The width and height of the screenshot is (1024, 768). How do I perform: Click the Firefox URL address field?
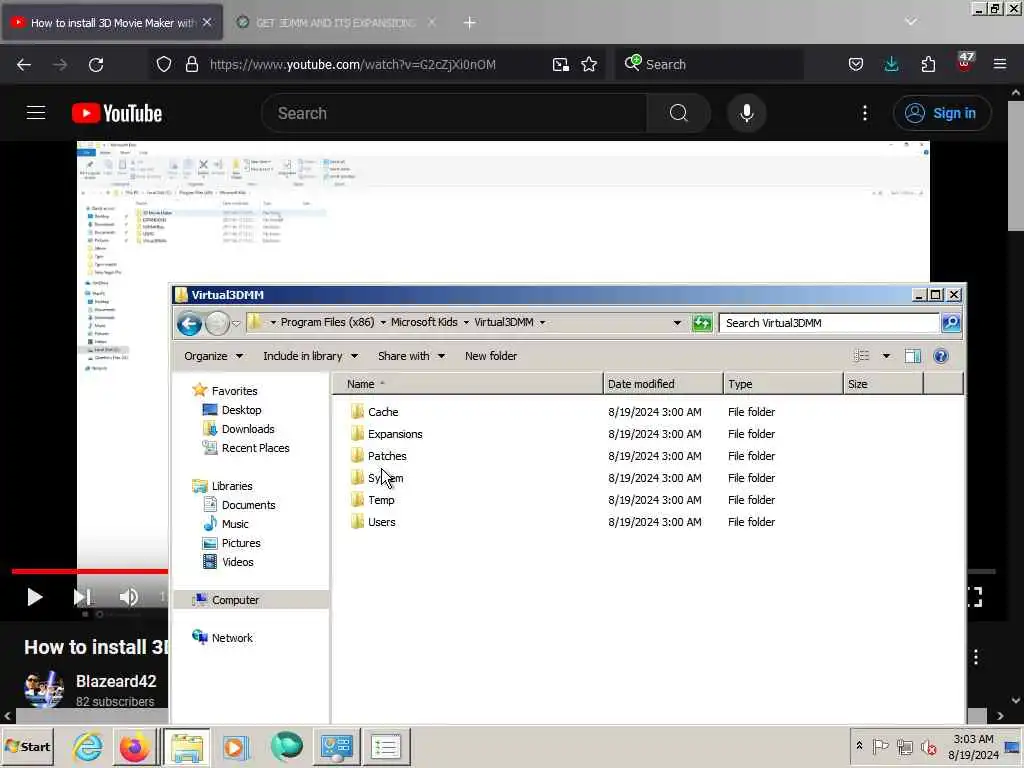353,65
